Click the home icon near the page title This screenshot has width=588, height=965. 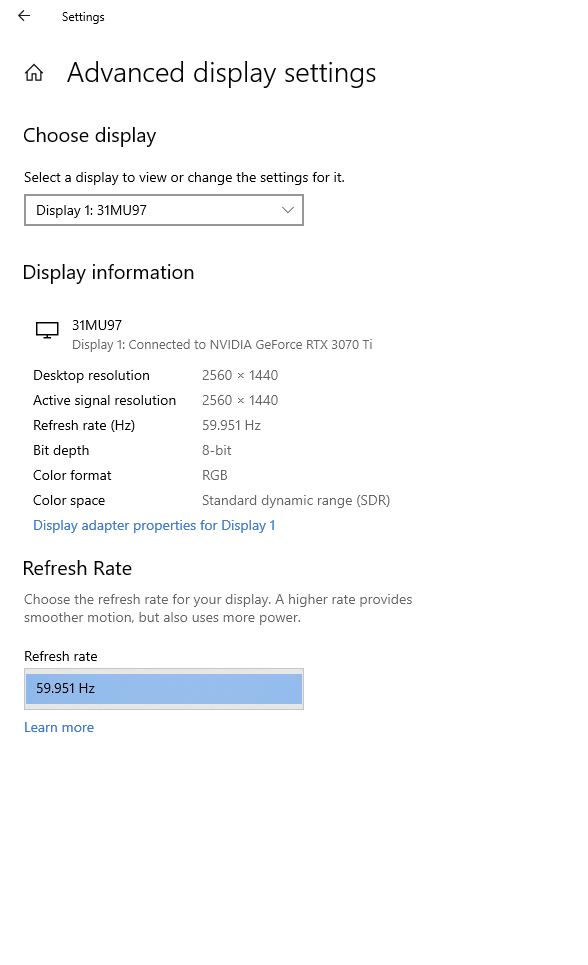pyautogui.click(x=34, y=72)
